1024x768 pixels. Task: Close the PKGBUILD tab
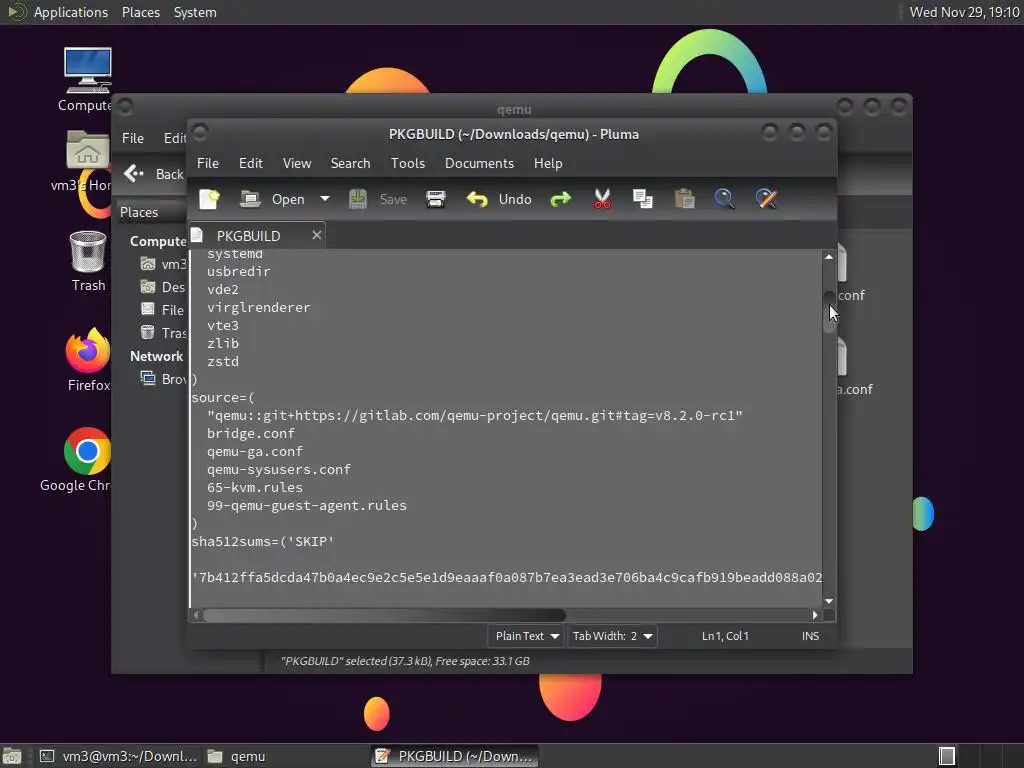pyautogui.click(x=317, y=235)
